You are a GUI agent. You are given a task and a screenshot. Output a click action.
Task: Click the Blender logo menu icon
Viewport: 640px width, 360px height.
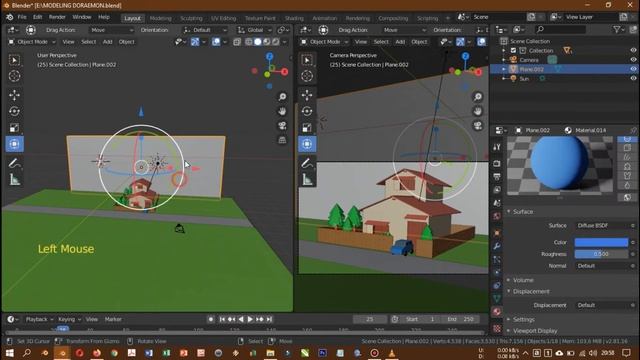[10, 17]
